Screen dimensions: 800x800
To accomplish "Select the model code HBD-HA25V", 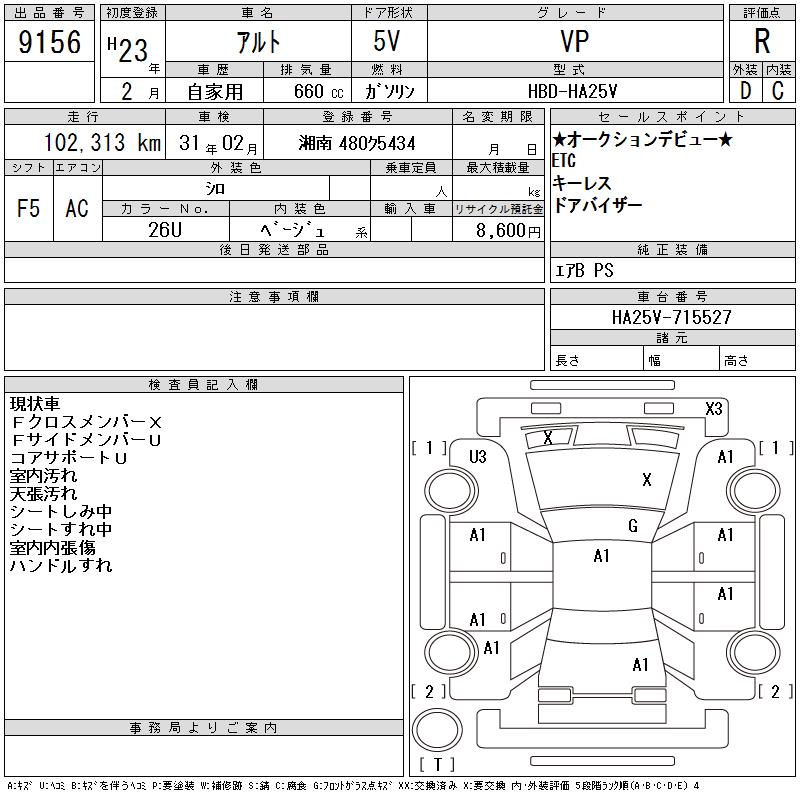I will pos(574,90).
